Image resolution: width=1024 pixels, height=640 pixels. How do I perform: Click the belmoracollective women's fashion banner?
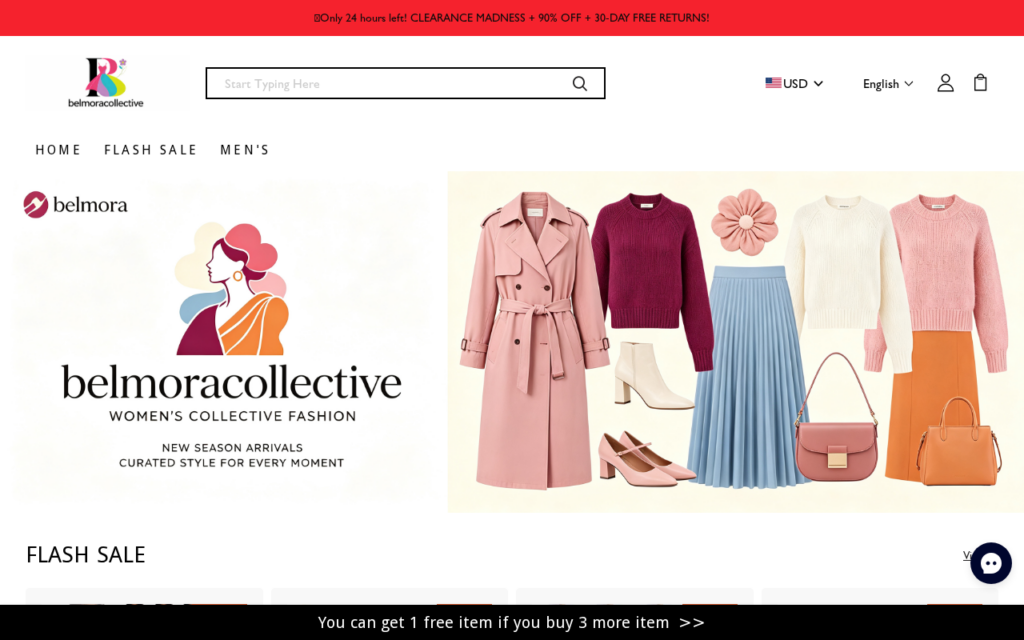[x=222, y=342]
